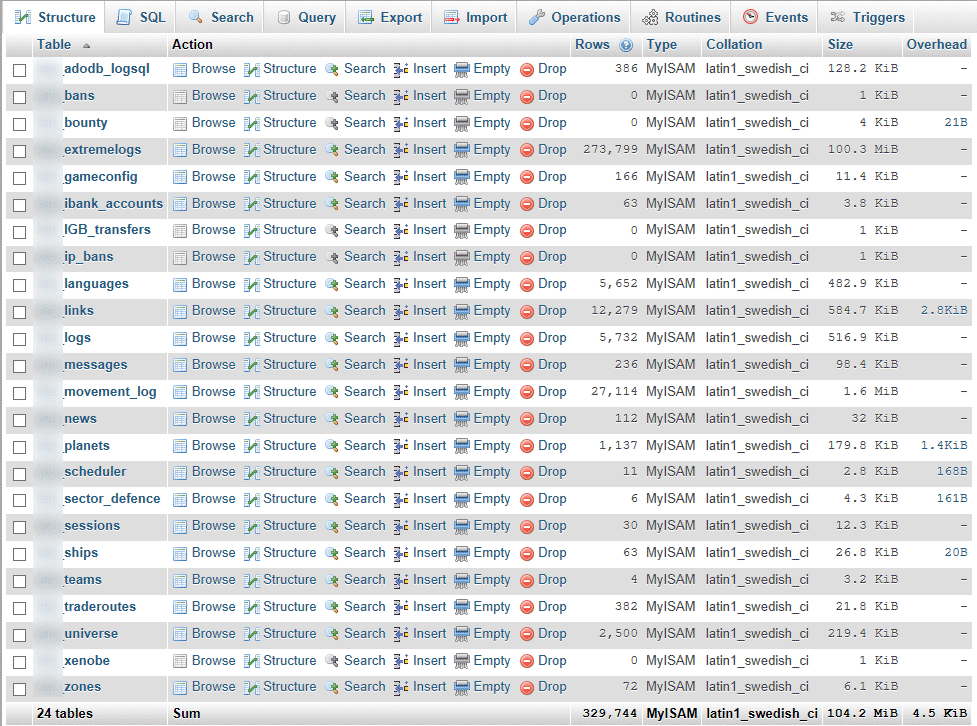Screen dimensions: 977x726
Task: Check the extremelogs row checkbox
Action: click(x=19, y=151)
